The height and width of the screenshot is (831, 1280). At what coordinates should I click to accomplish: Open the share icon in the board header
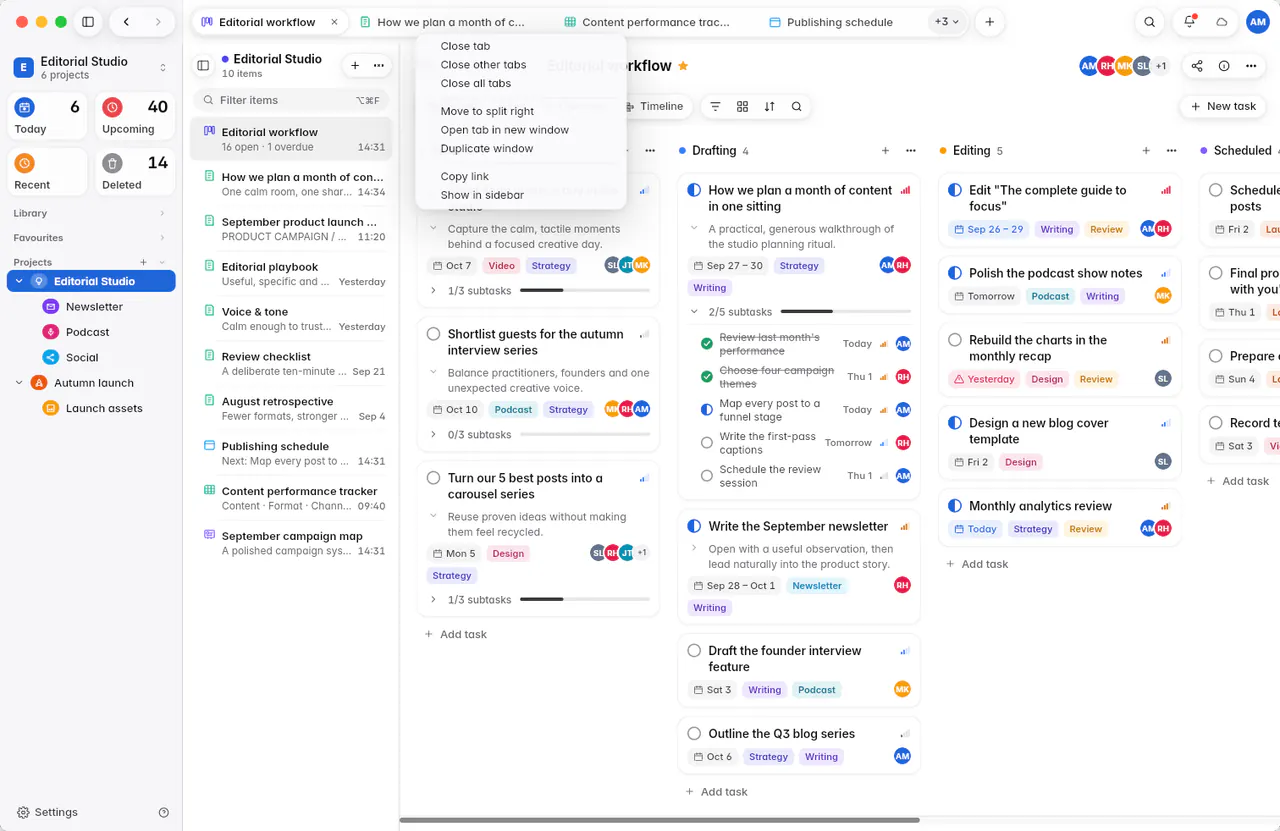(1197, 66)
